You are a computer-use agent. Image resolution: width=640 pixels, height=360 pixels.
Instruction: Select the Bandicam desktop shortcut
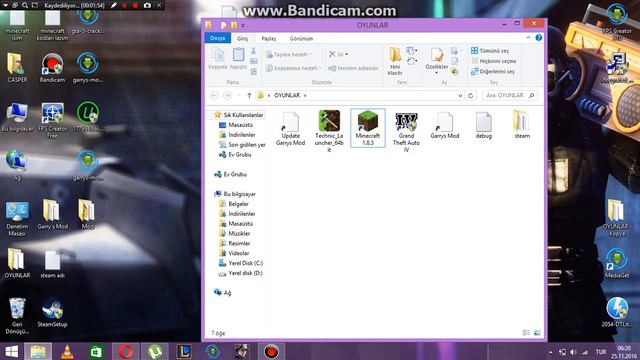point(52,68)
